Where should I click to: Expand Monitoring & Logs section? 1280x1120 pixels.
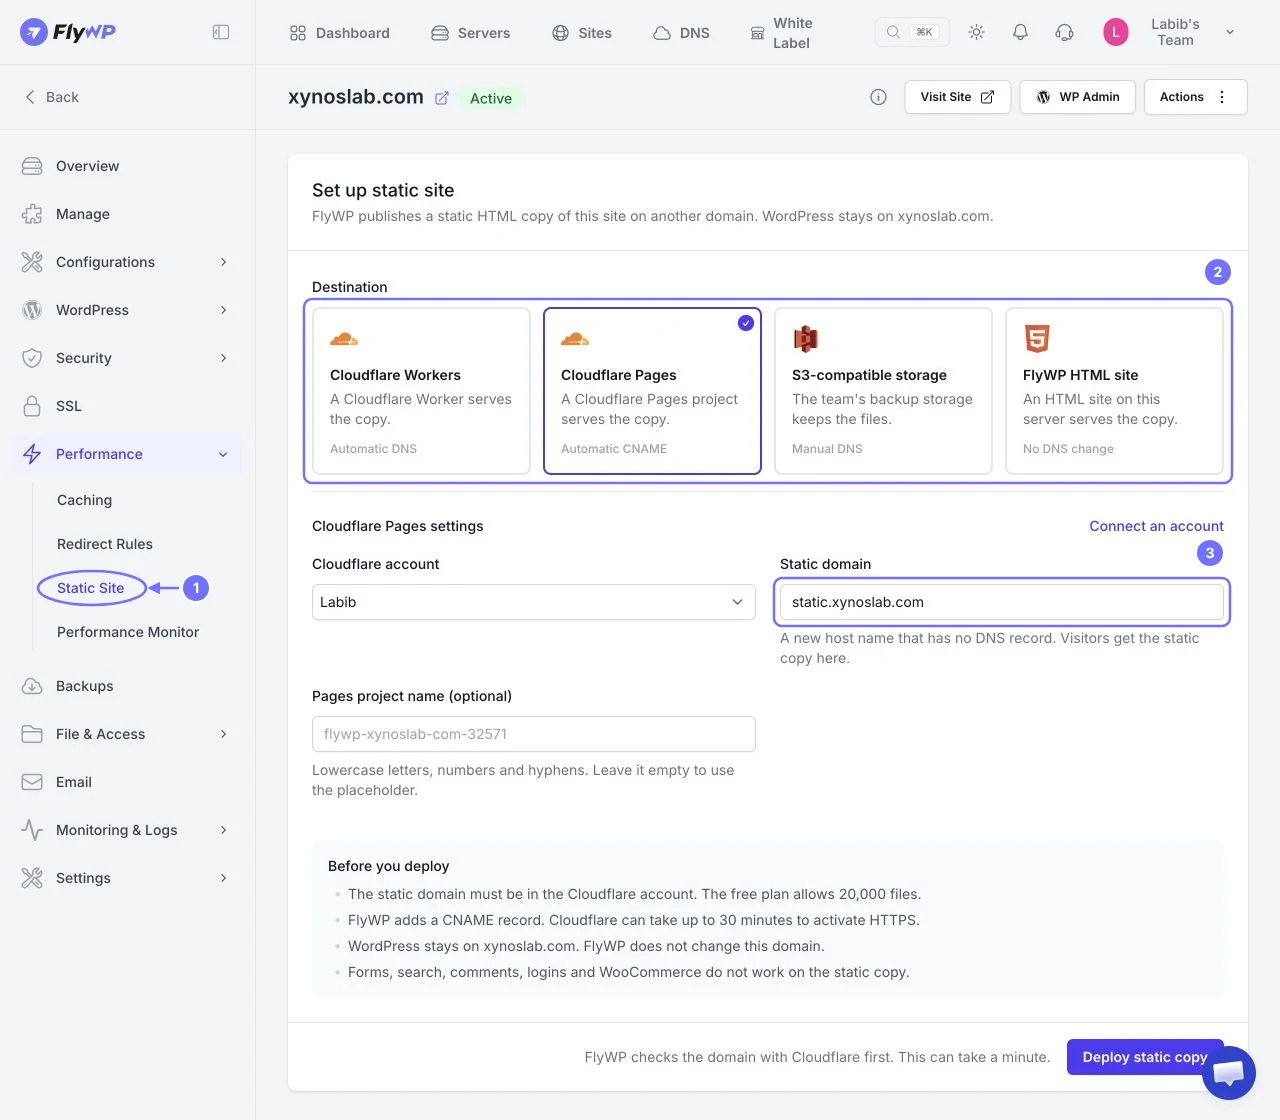(x=127, y=830)
